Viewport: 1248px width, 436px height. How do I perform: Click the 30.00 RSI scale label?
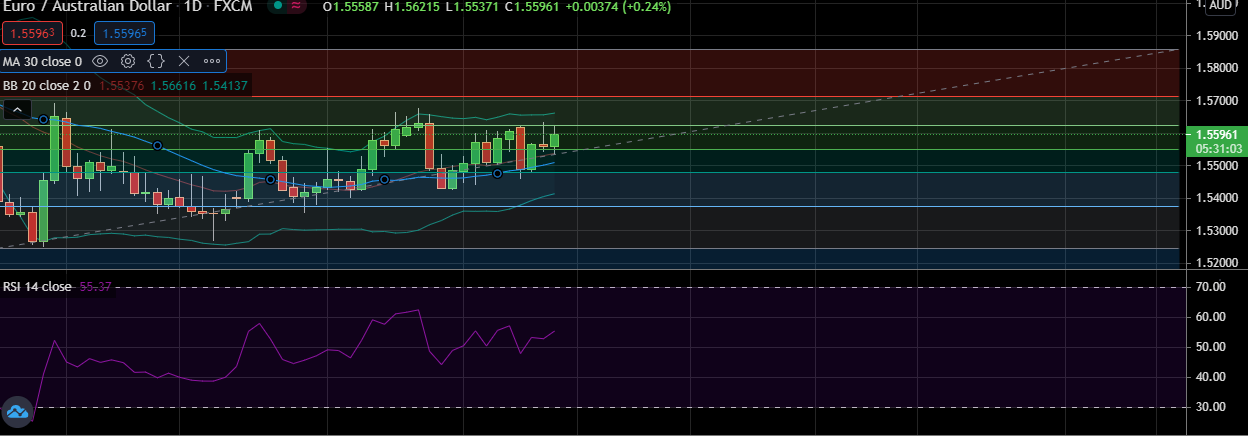point(1210,407)
